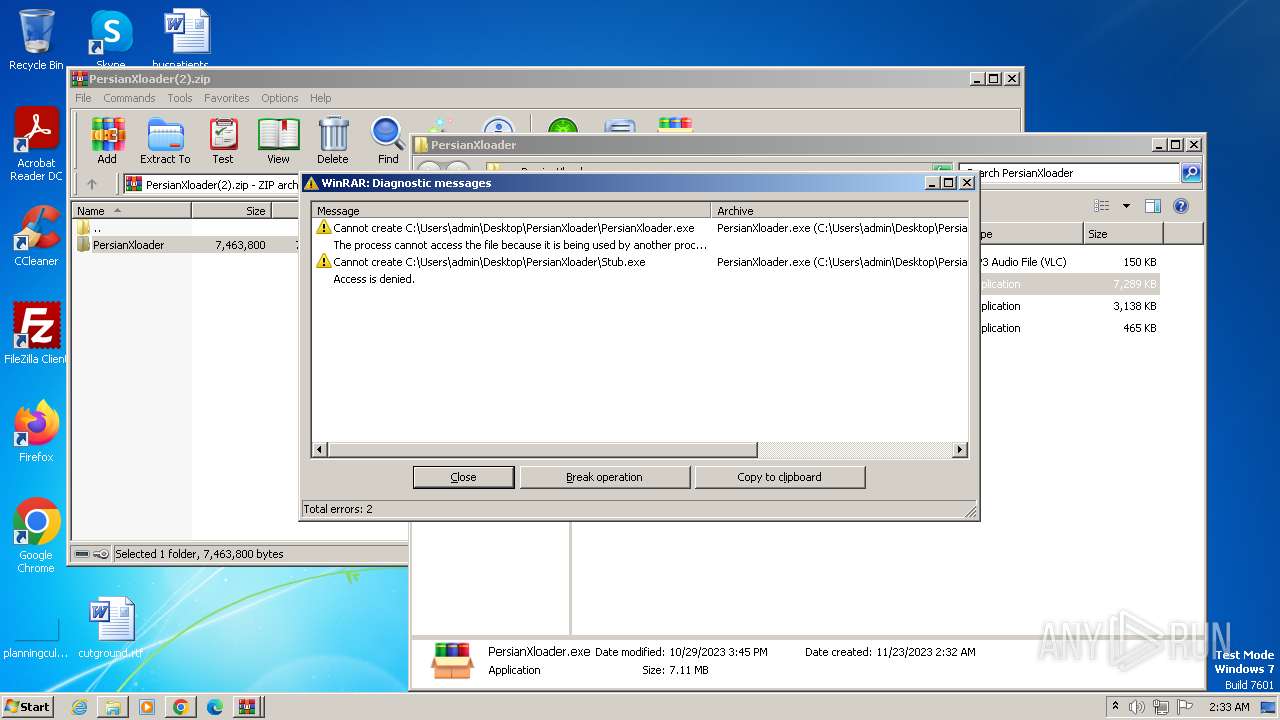Image resolution: width=1280 pixels, height=720 pixels.
Task: Open volume control in system tray
Action: tap(1137, 707)
